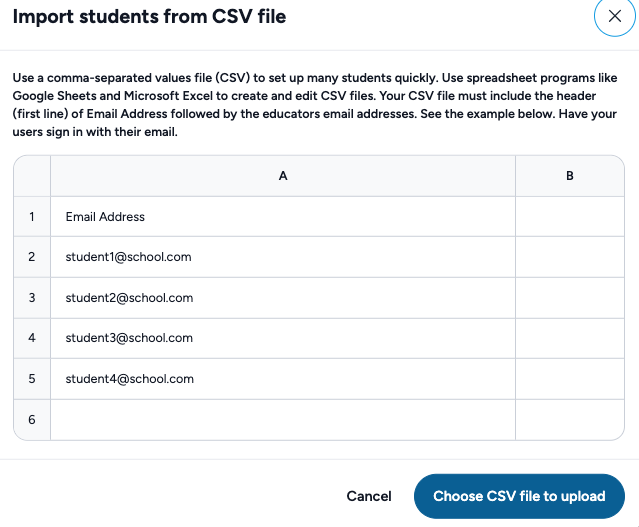Click row number 4 header
The height and width of the screenshot is (527, 639).
(x=32, y=338)
